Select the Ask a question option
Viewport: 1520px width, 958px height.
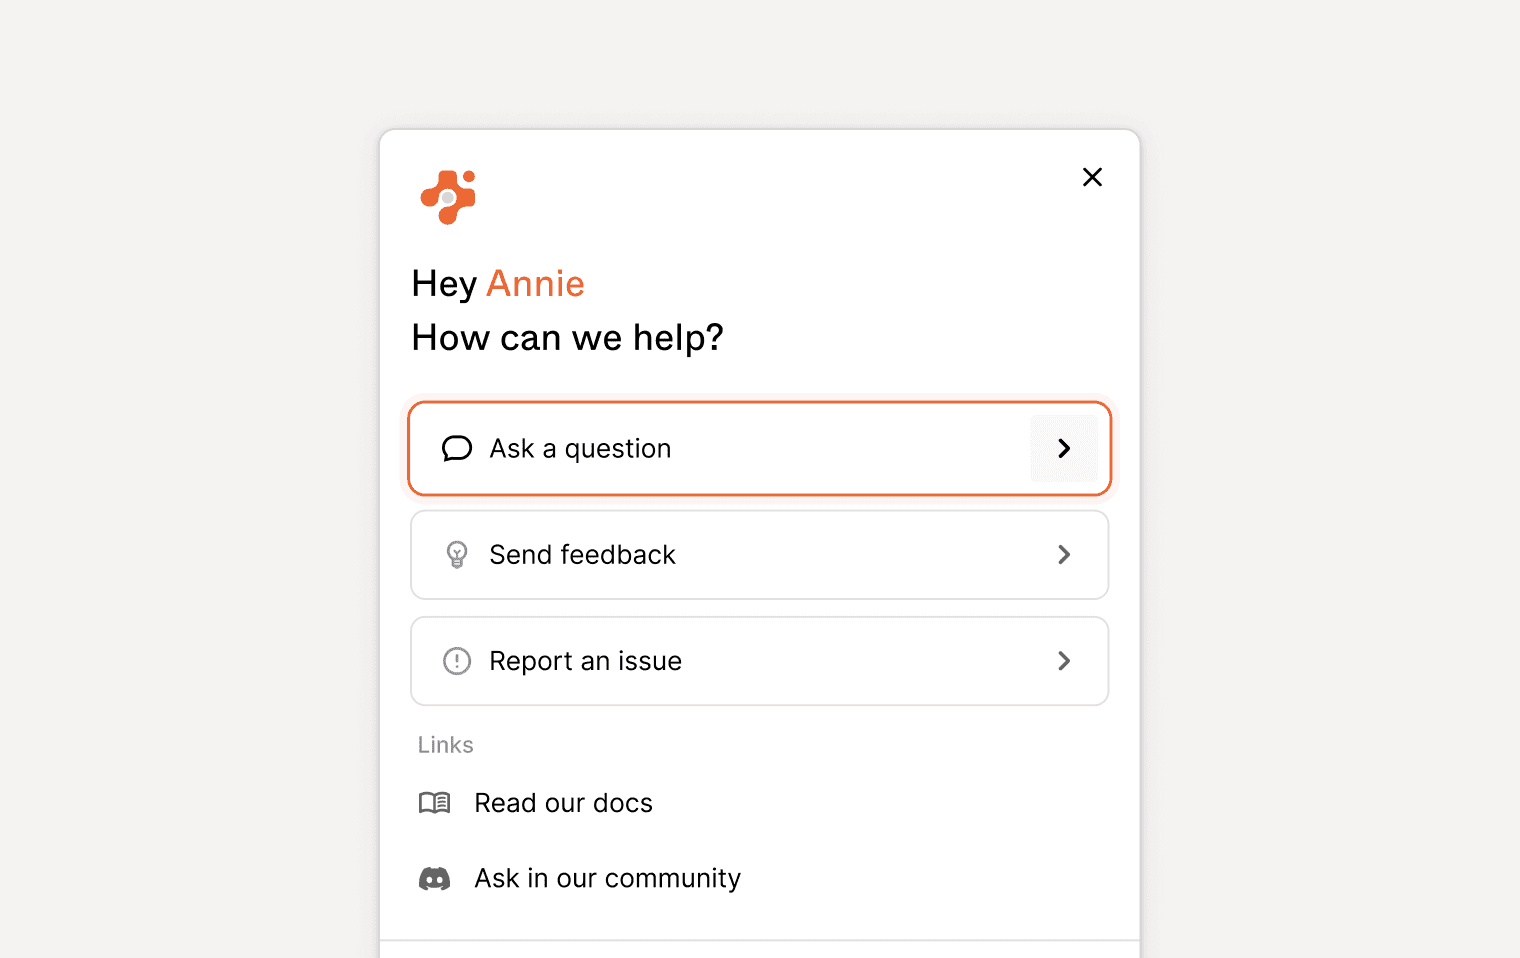click(x=759, y=448)
